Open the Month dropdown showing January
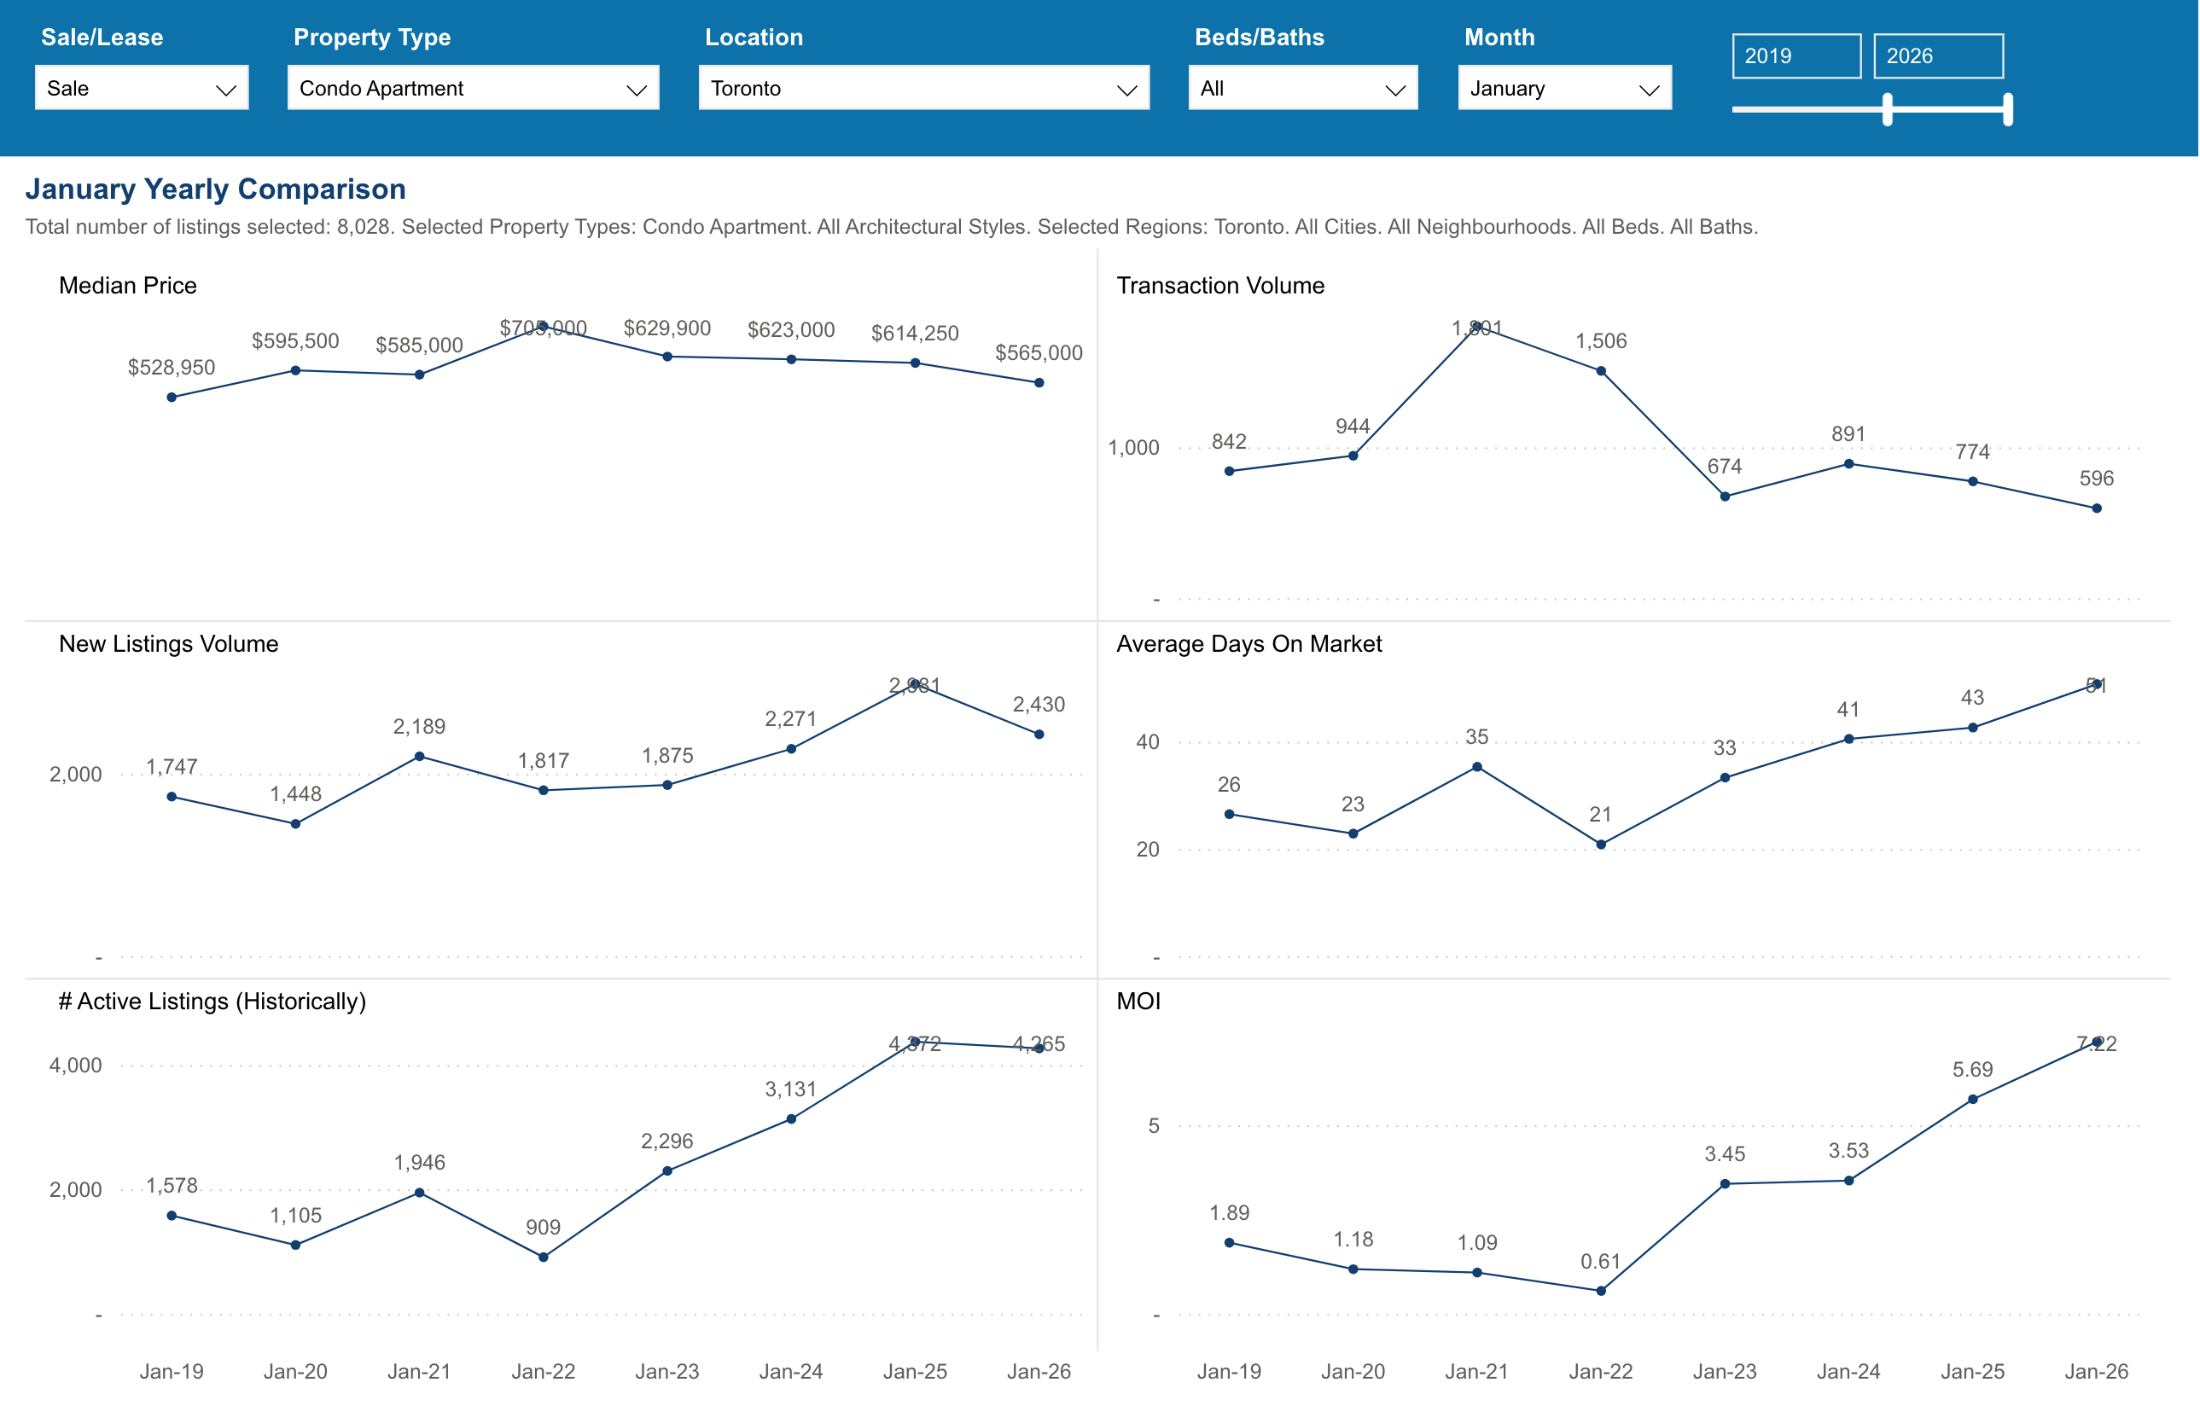This screenshot has width=2200, height=1423. (1564, 88)
